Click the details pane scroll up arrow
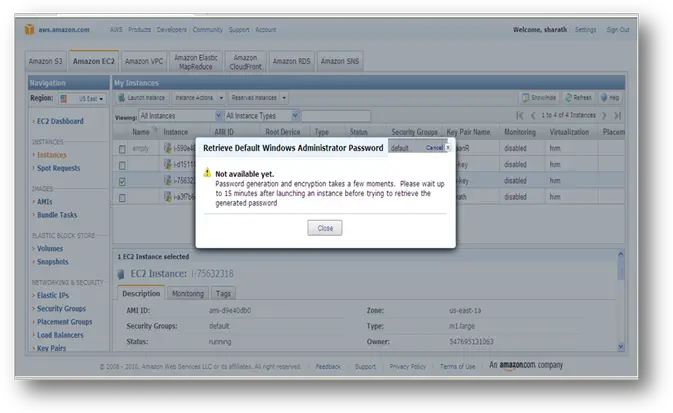673x413 pixels. coord(621,254)
